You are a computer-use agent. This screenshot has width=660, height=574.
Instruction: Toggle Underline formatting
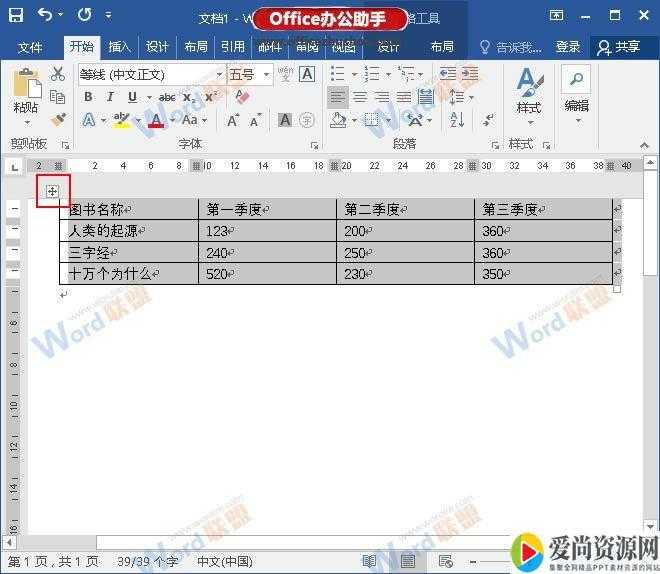(133, 97)
